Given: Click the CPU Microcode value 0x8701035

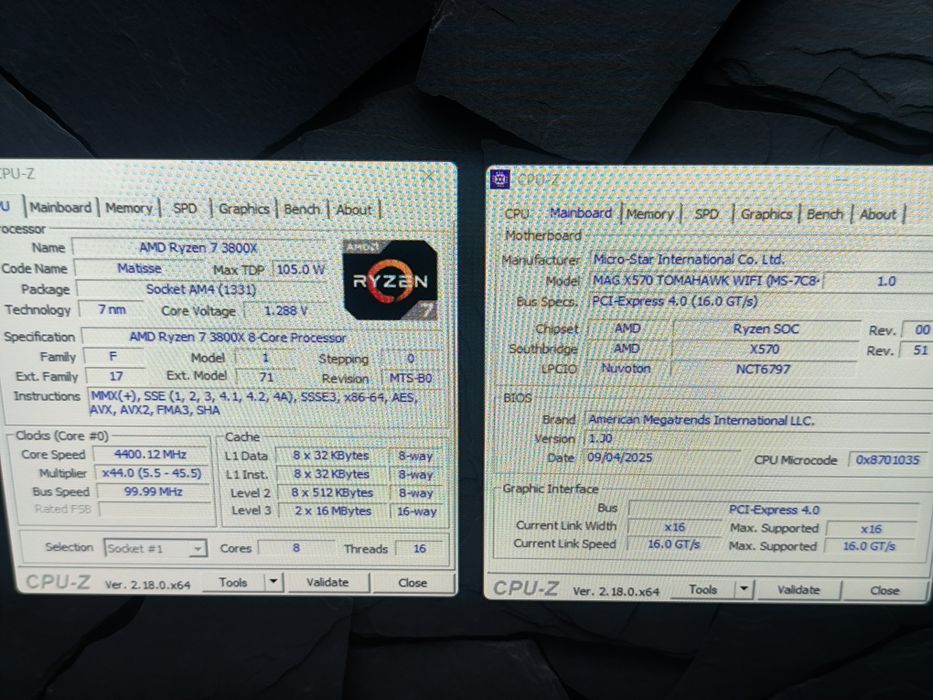Looking at the screenshot, I should (887, 460).
